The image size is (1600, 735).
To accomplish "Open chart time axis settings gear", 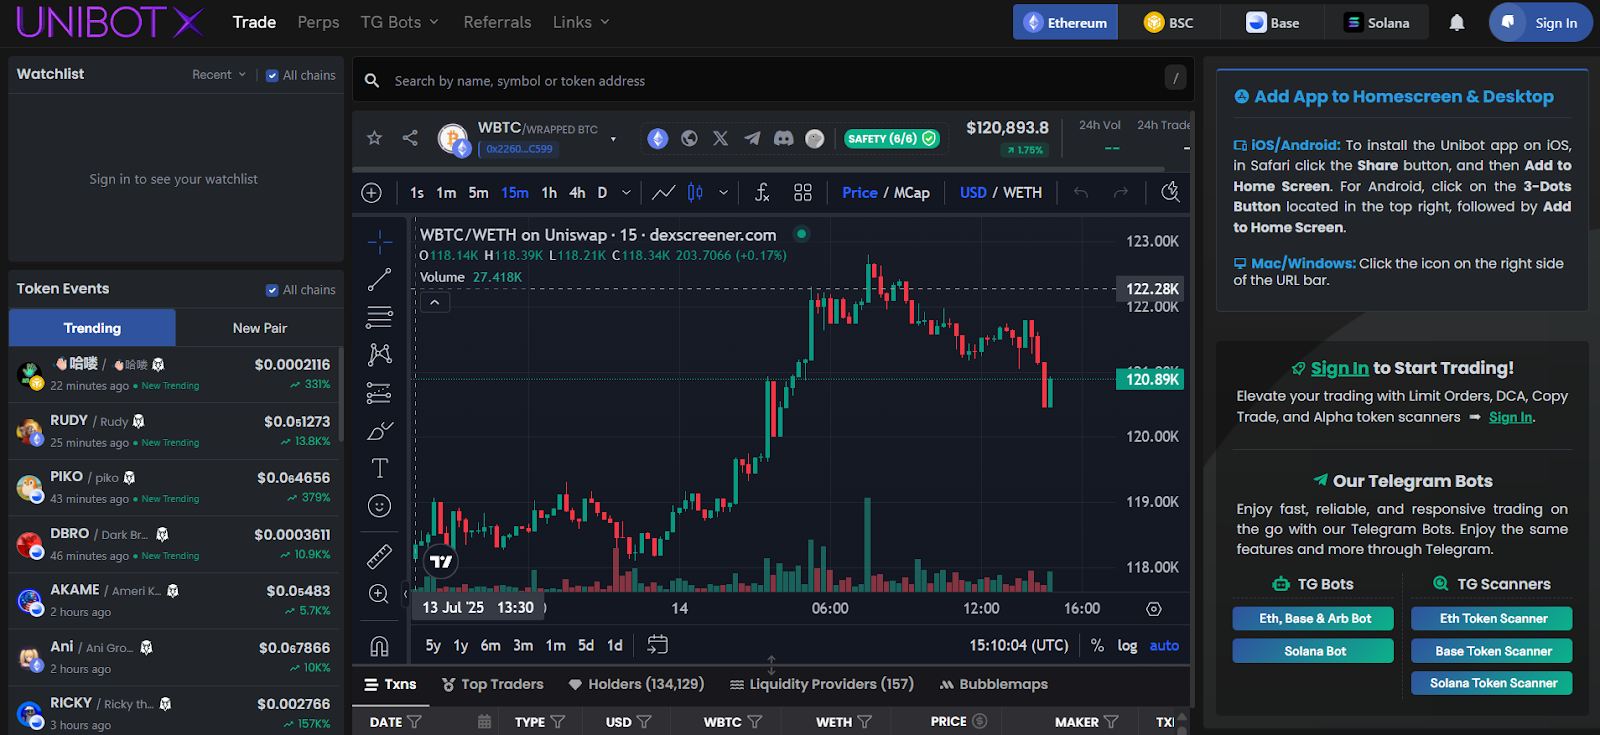I will tap(1154, 608).
